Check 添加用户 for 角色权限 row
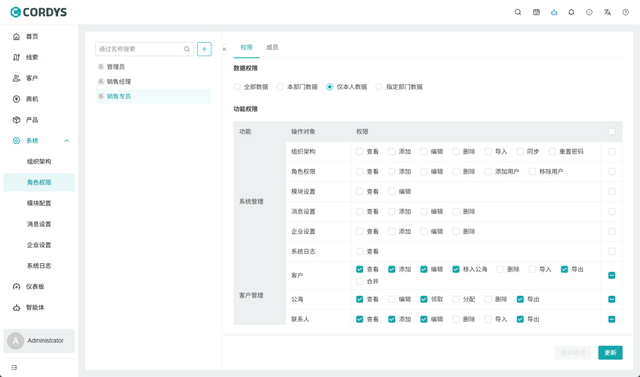 [488, 171]
